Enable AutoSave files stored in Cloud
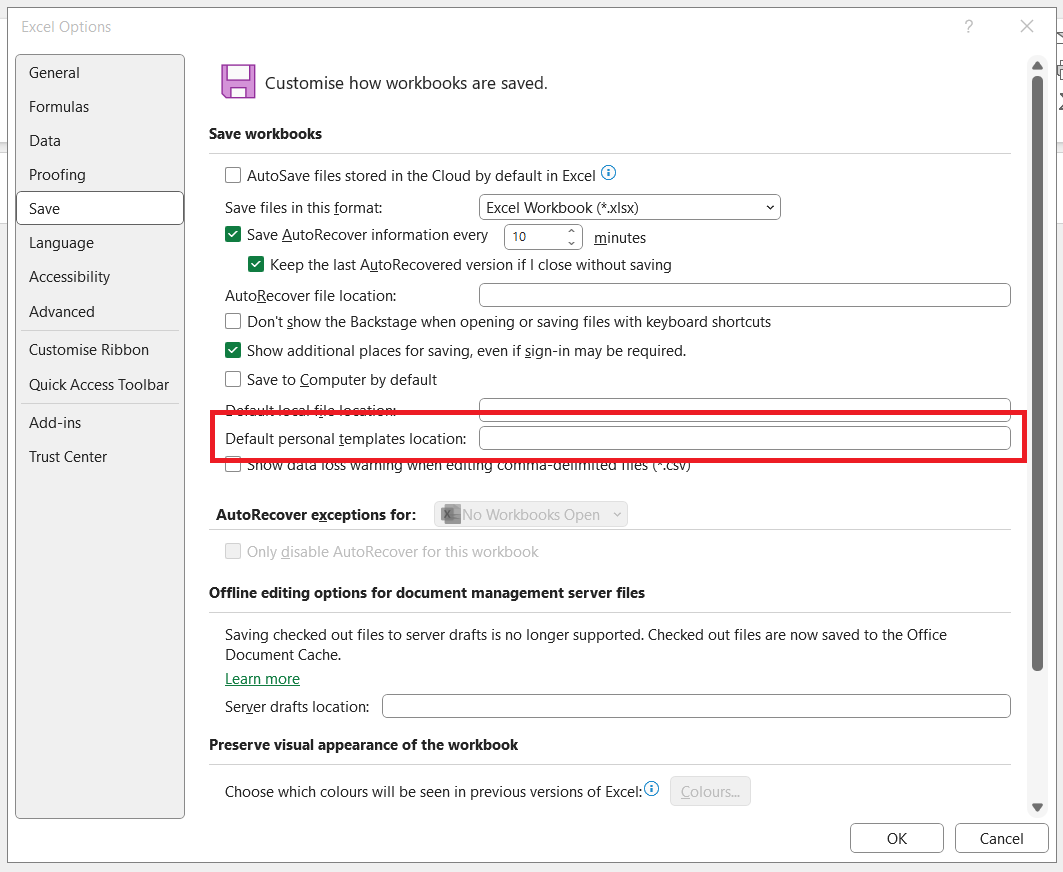The height and width of the screenshot is (872, 1063). click(x=233, y=175)
